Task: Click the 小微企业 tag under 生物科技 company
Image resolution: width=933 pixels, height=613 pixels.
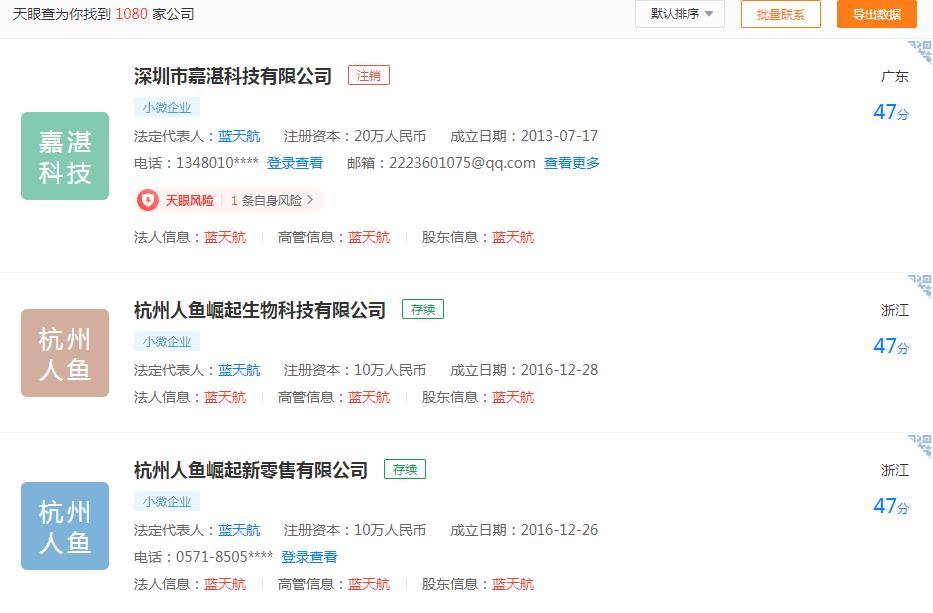Action: pyautogui.click(x=167, y=342)
